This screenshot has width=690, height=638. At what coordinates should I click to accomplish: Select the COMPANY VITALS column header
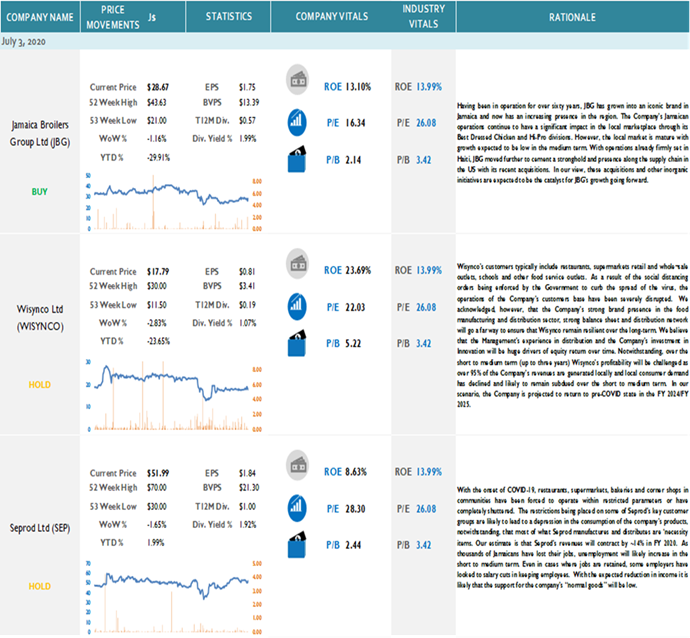tap(331, 17)
